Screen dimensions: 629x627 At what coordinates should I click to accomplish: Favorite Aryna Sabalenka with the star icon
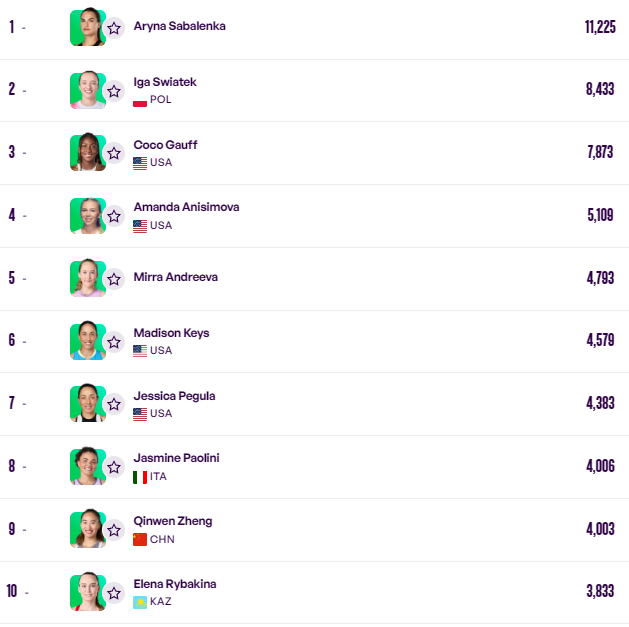pos(114,28)
